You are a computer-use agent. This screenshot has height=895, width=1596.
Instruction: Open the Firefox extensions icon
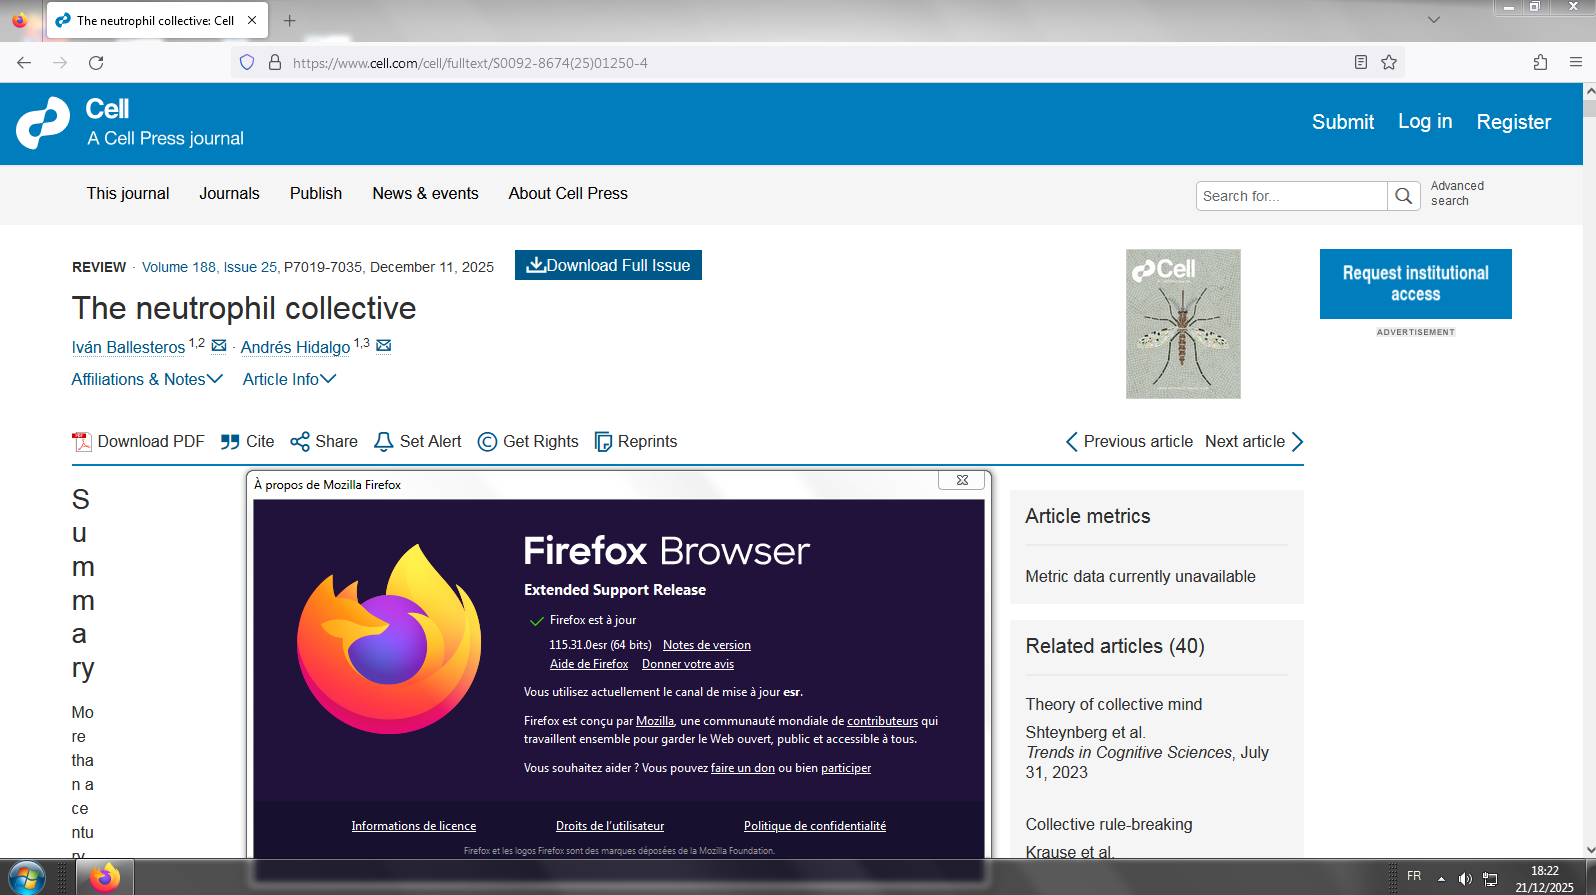(1540, 62)
